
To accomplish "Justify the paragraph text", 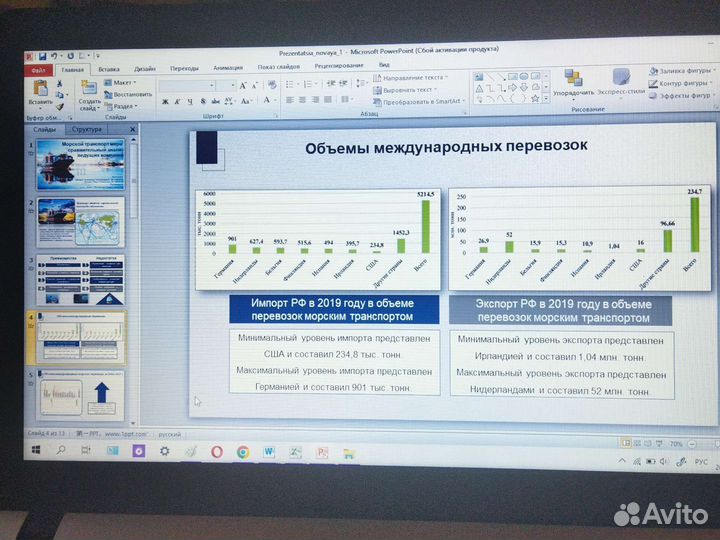I will [327, 100].
